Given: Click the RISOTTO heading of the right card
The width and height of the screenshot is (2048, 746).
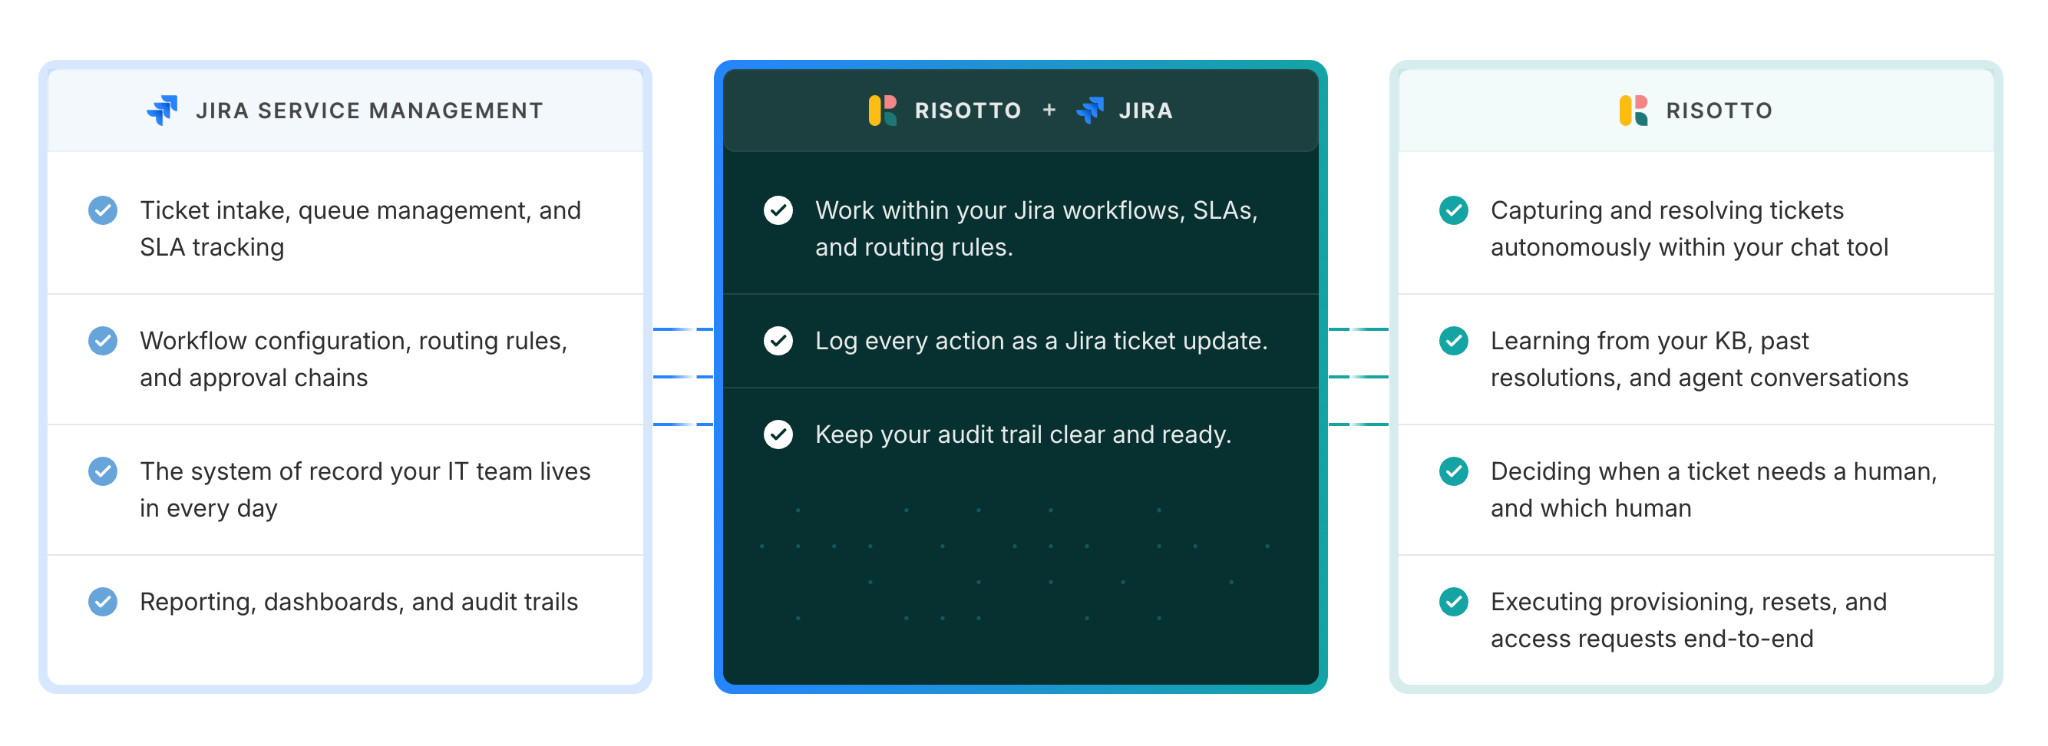Looking at the screenshot, I should [1719, 111].
